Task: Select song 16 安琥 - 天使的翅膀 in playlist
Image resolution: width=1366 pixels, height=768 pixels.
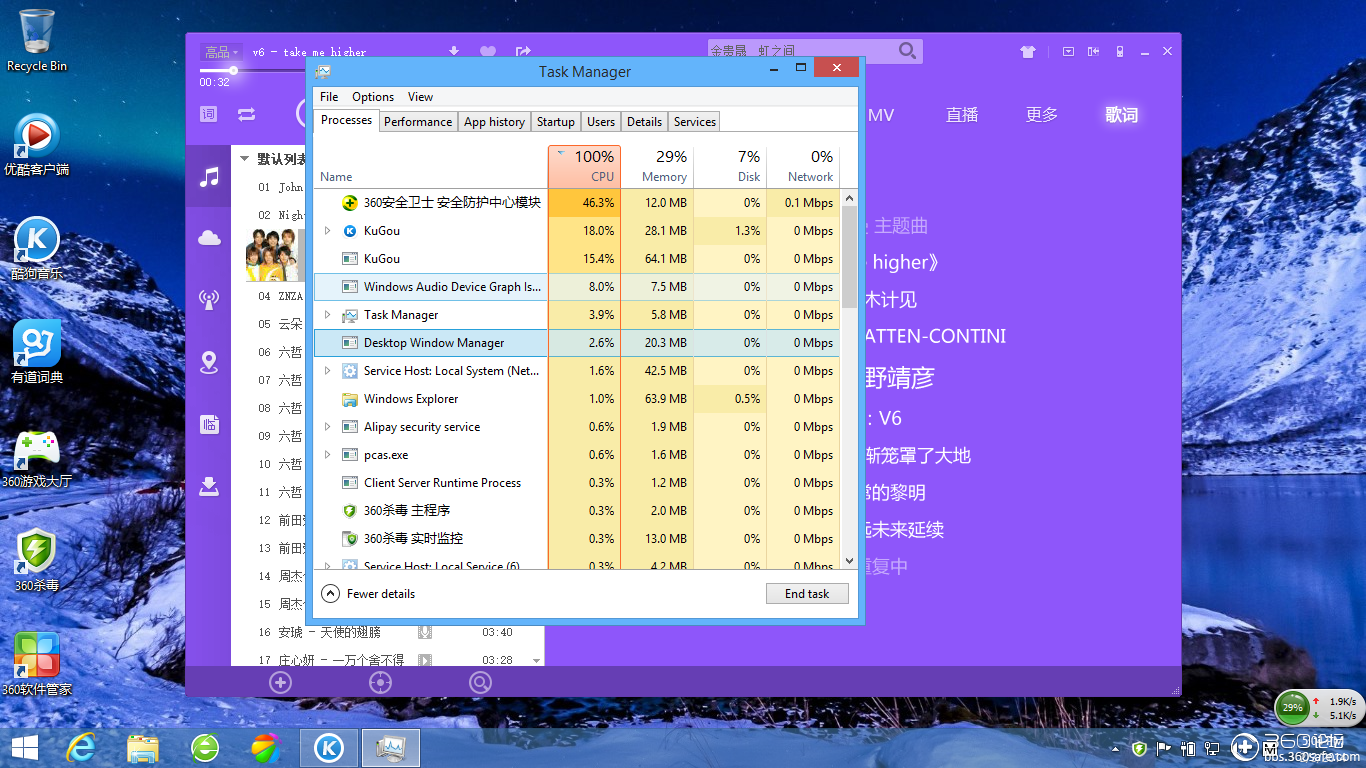Action: pyautogui.click(x=388, y=632)
